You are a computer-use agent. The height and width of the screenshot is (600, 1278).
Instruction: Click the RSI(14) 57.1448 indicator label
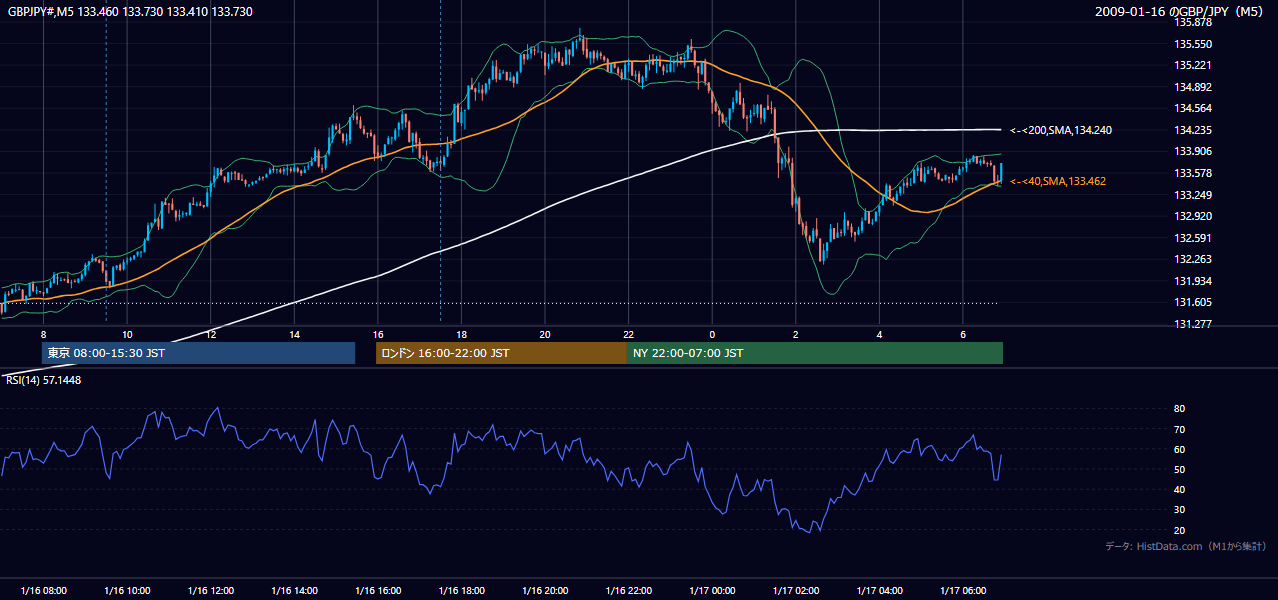point(44,380)
